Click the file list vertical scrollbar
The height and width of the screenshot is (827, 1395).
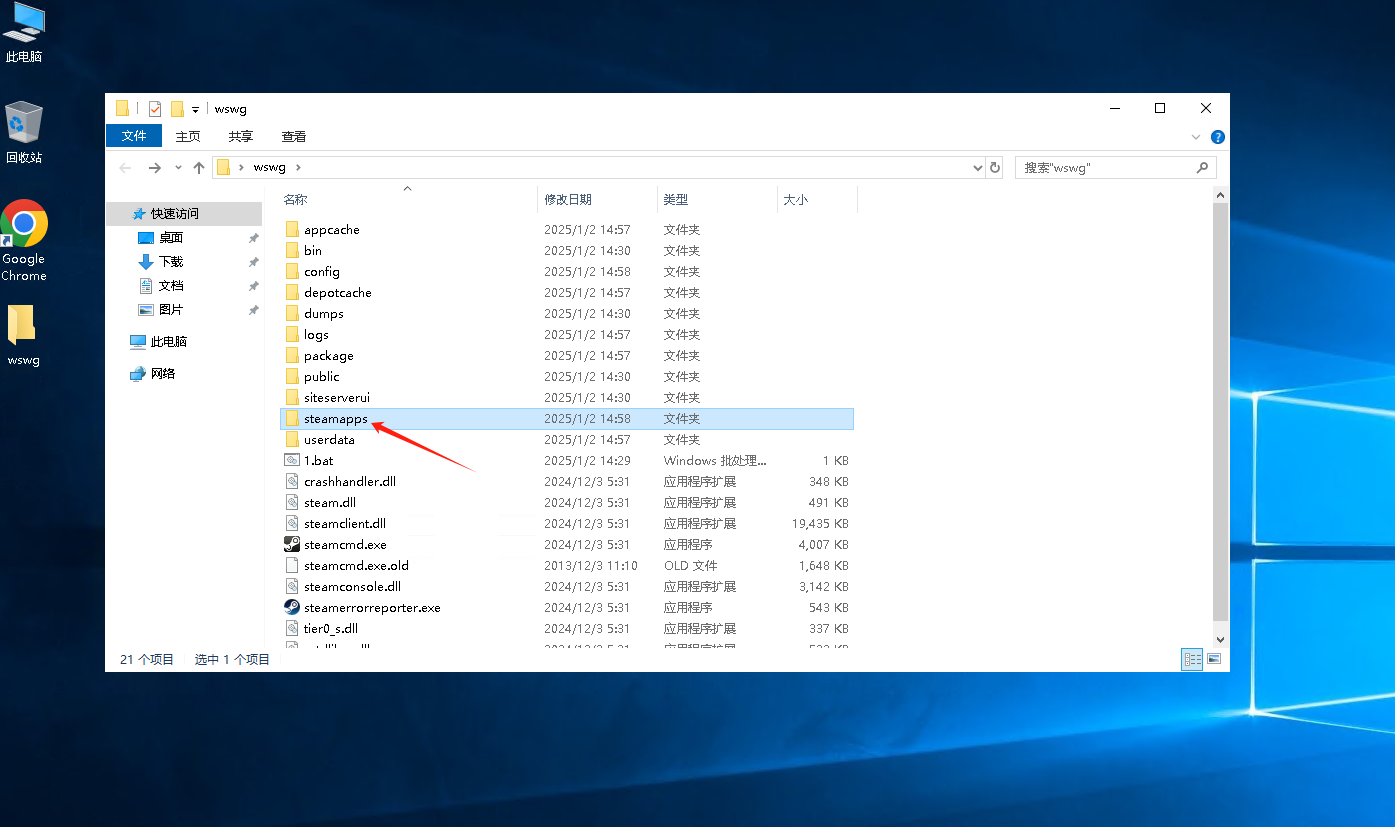[x=1220, y=410]
